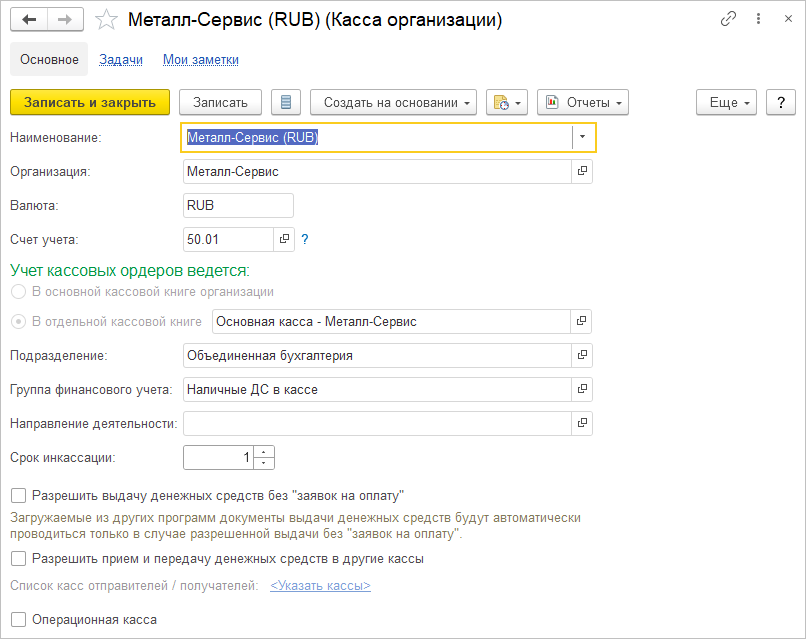The width and height of the screenshot is (806, 639).
Task: Switch to the Основное tab
Action: click(49, 60)
